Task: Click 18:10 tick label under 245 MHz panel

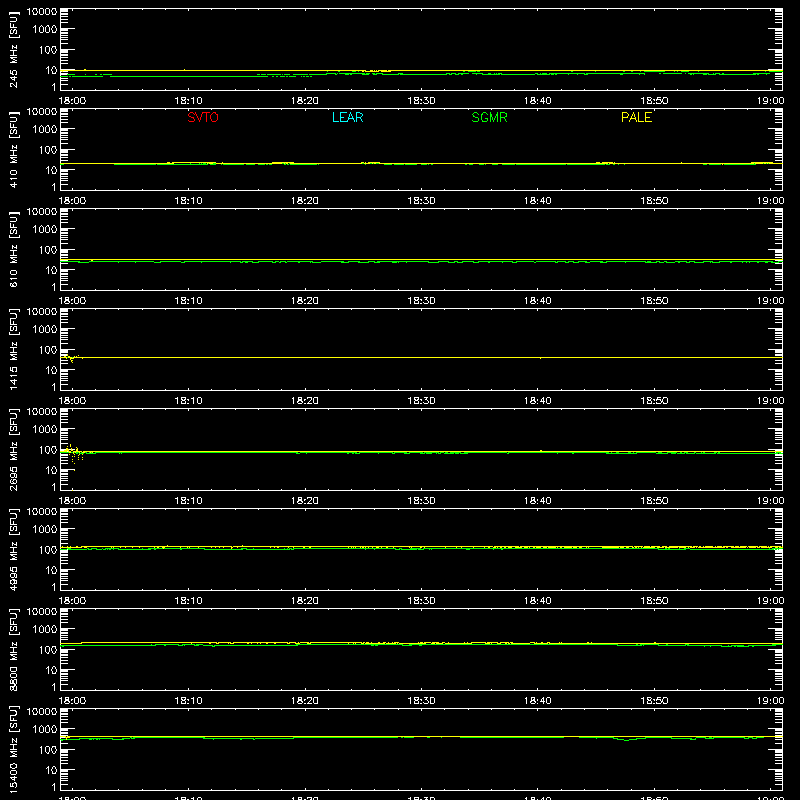Action: 188,101
